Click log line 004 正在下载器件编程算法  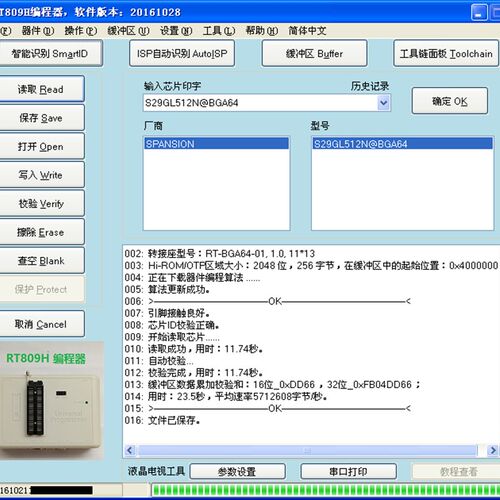click(192, 278)
